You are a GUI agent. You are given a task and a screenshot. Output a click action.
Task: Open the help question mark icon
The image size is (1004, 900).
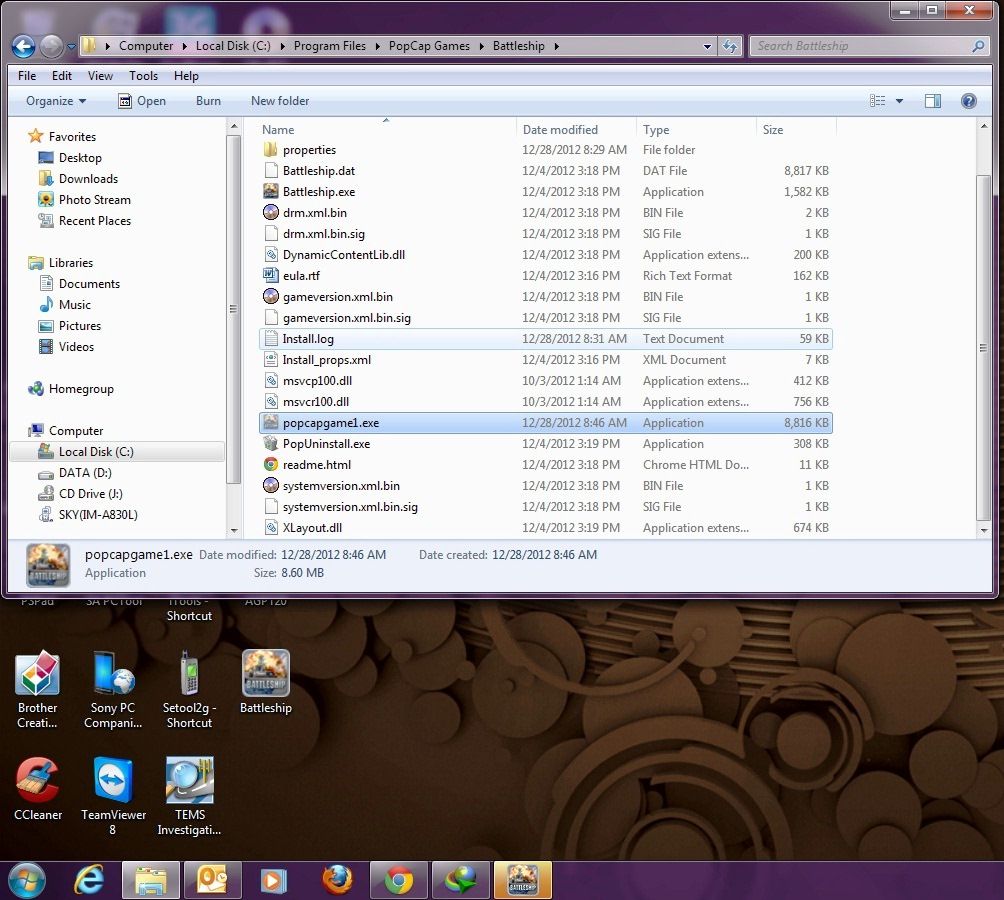969,100
